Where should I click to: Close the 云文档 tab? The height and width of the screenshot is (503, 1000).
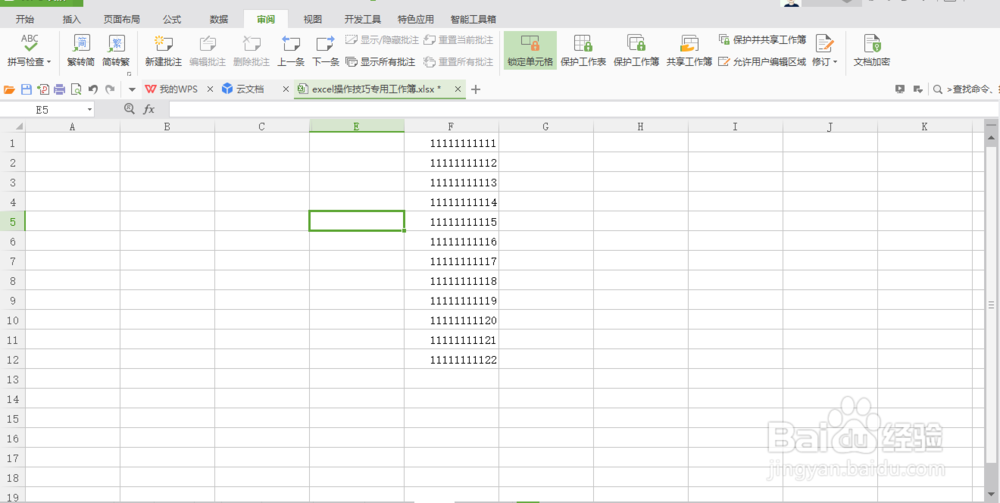point(286,89)
